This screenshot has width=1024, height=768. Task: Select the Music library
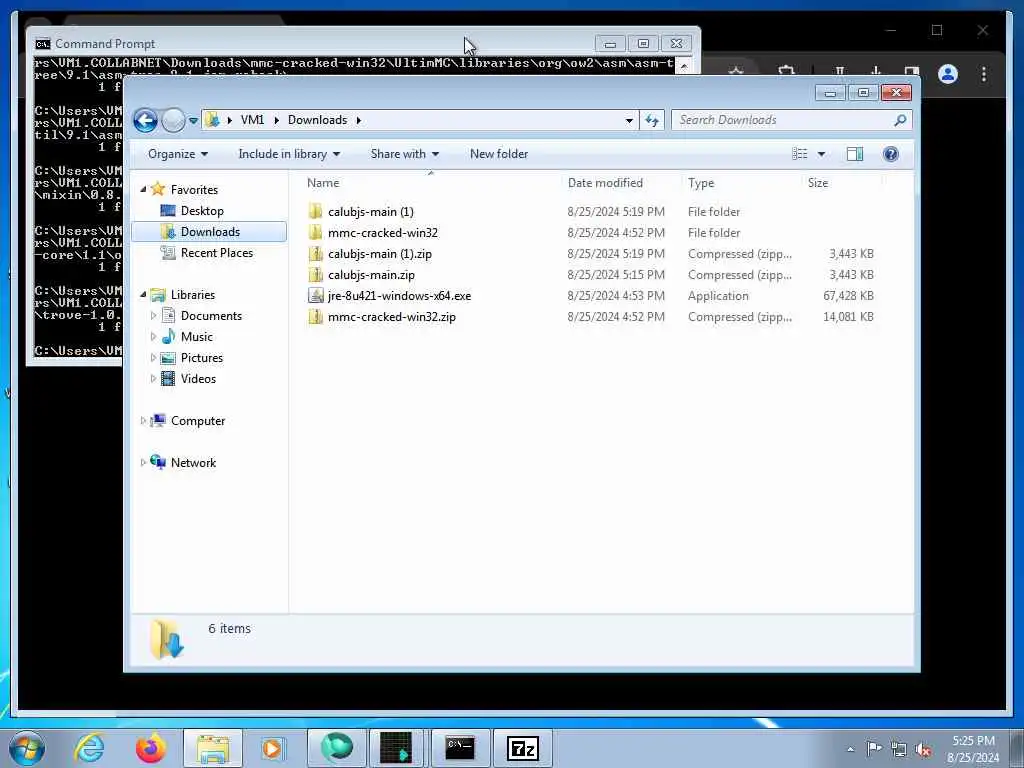tap(196, 337)
